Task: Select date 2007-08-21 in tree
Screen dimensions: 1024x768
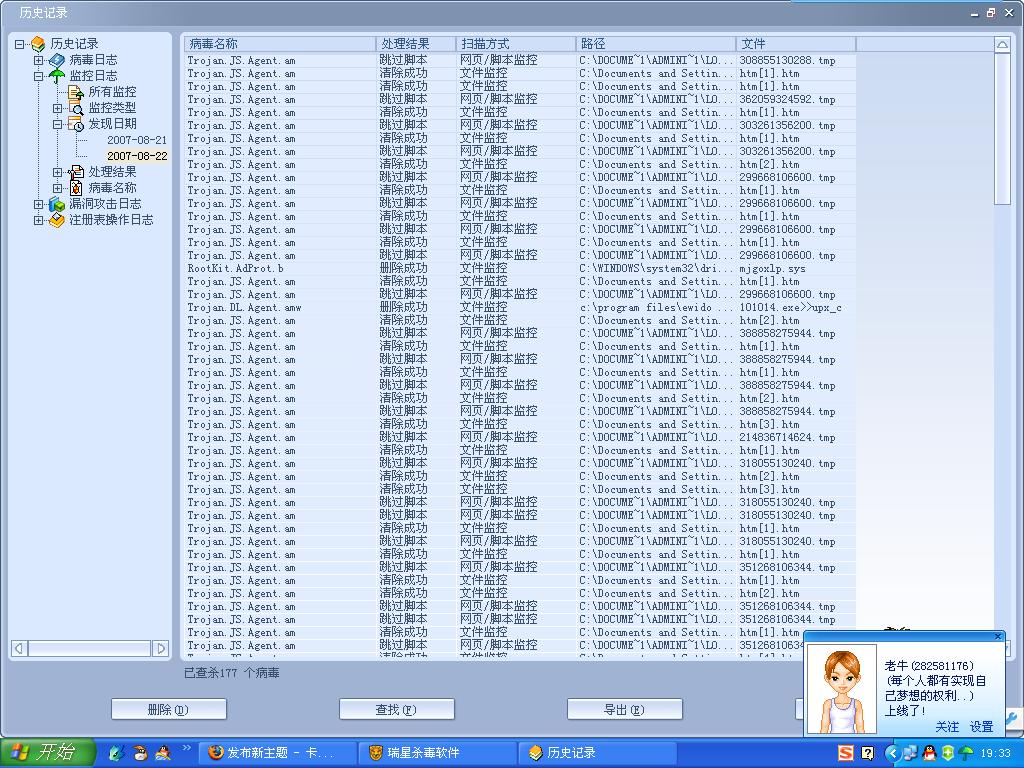Action: point(137,140)
